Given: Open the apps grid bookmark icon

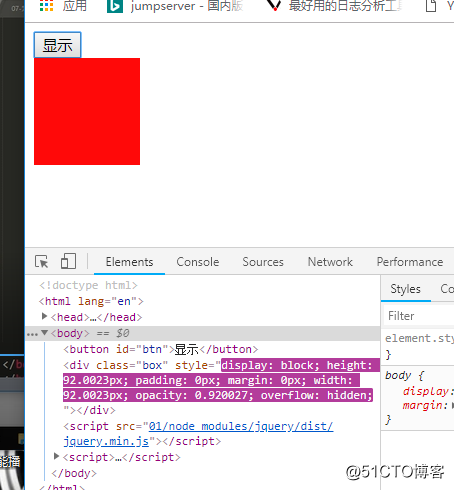Looking at the screenshot, I should click(46, 6).
